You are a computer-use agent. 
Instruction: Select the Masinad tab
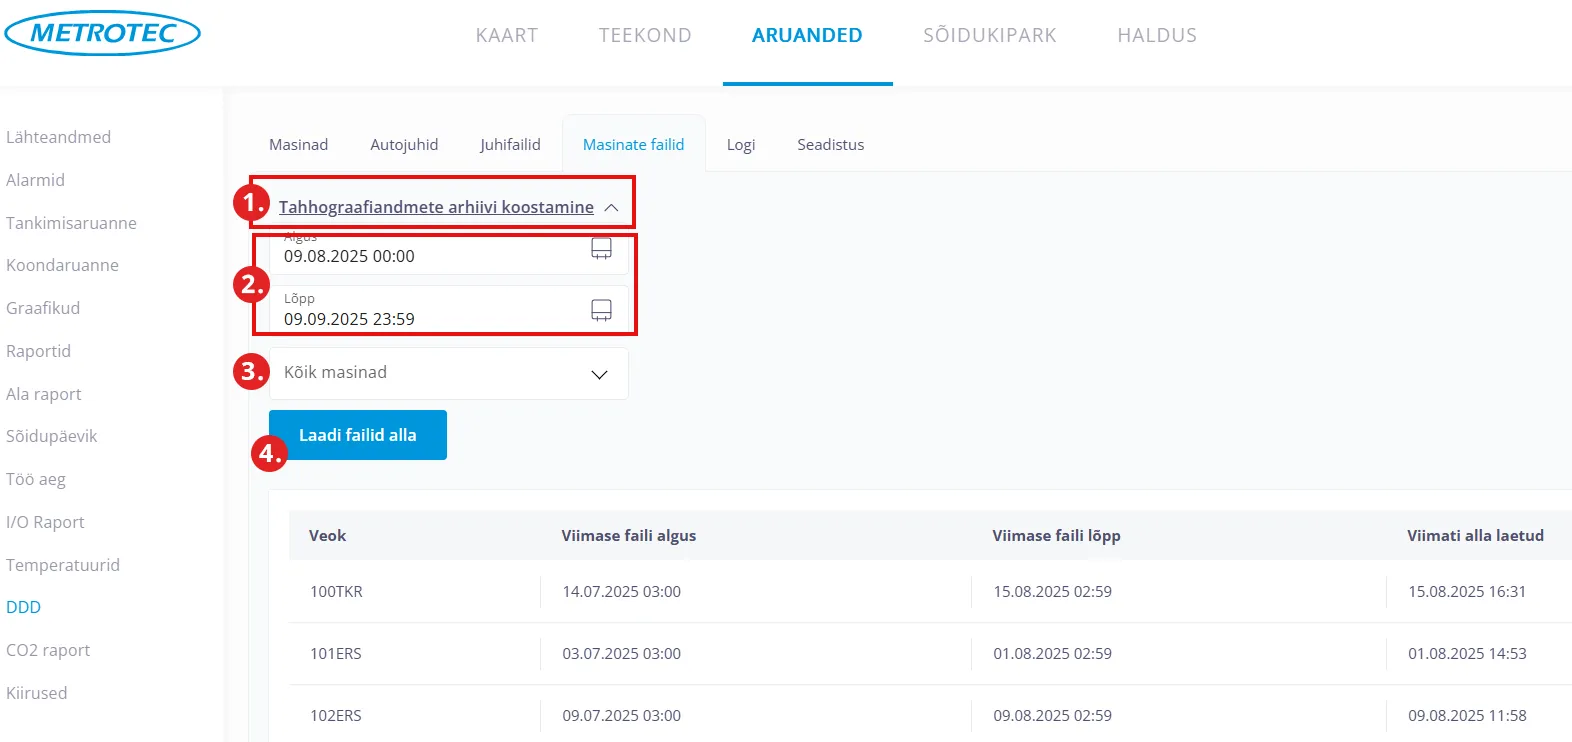pos(298,145)
